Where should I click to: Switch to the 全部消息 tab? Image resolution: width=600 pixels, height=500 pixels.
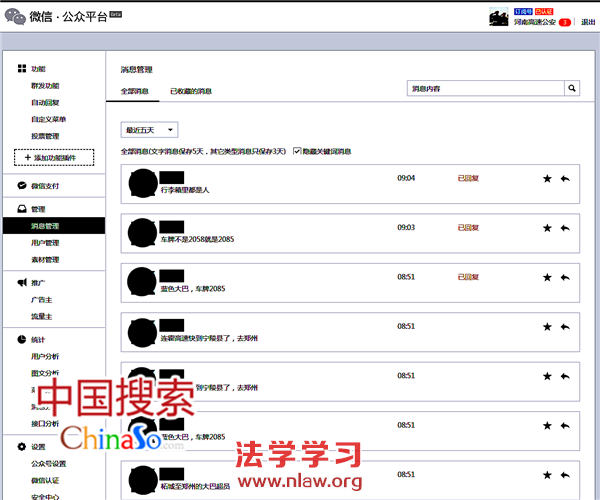134,91
